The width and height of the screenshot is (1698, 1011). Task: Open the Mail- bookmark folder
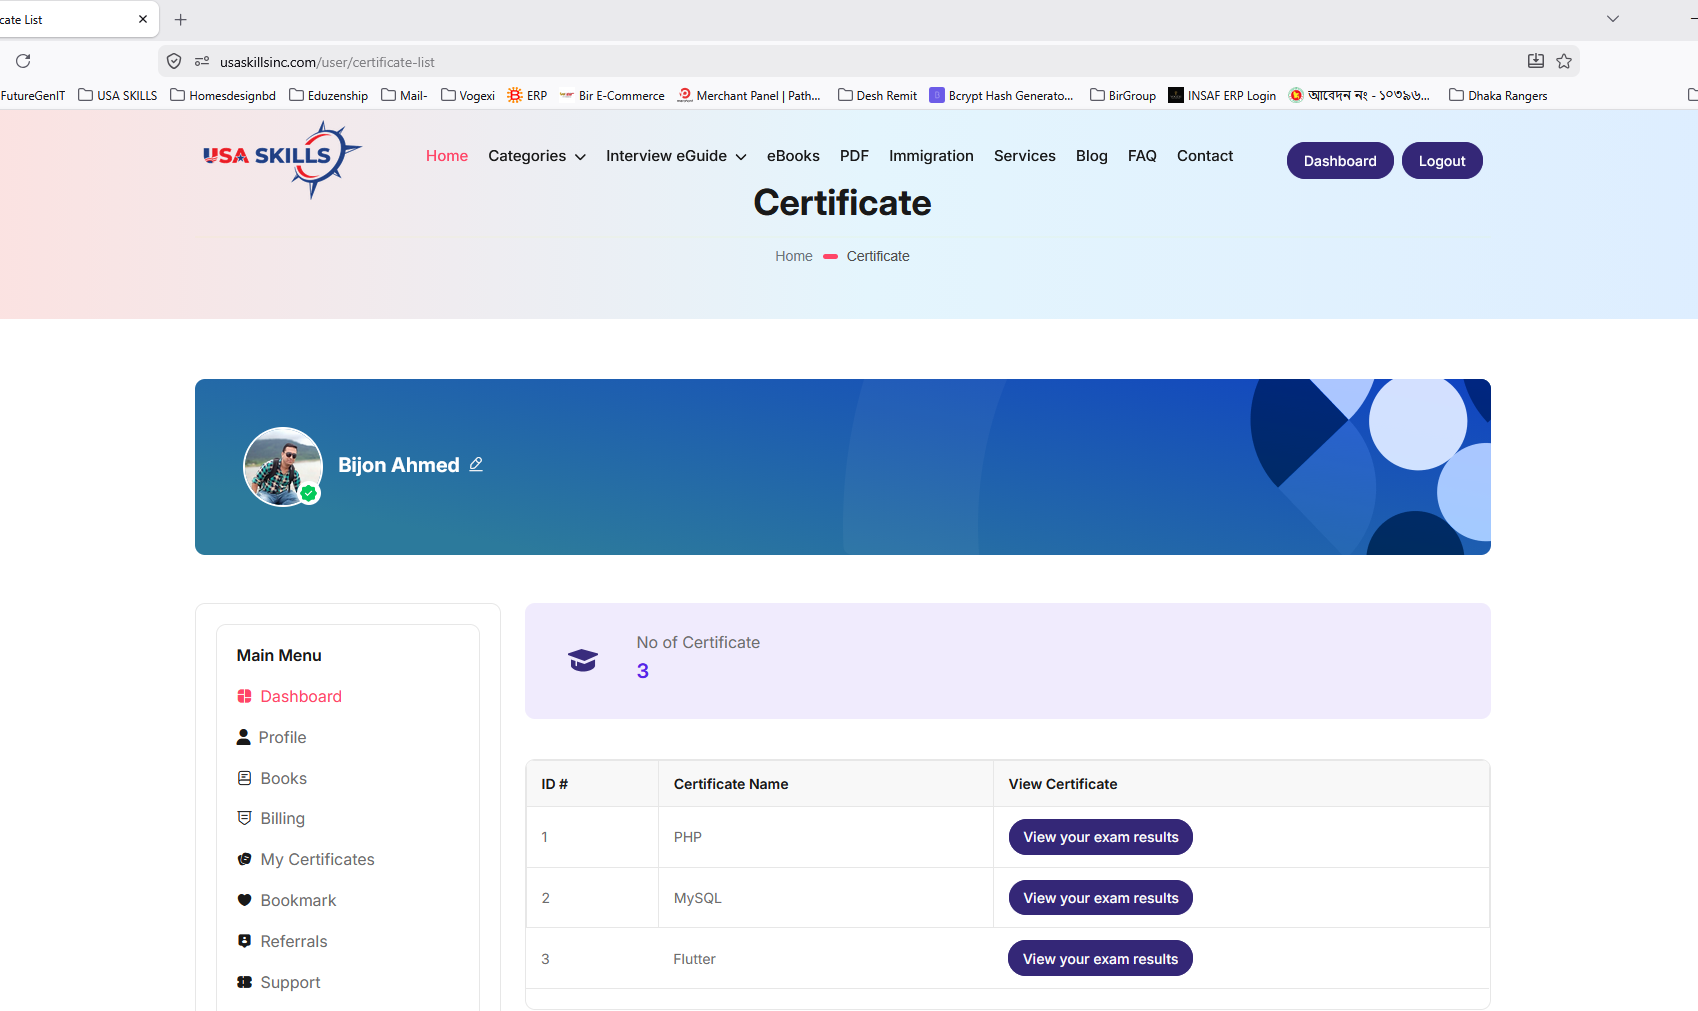(x=405, y=95)
